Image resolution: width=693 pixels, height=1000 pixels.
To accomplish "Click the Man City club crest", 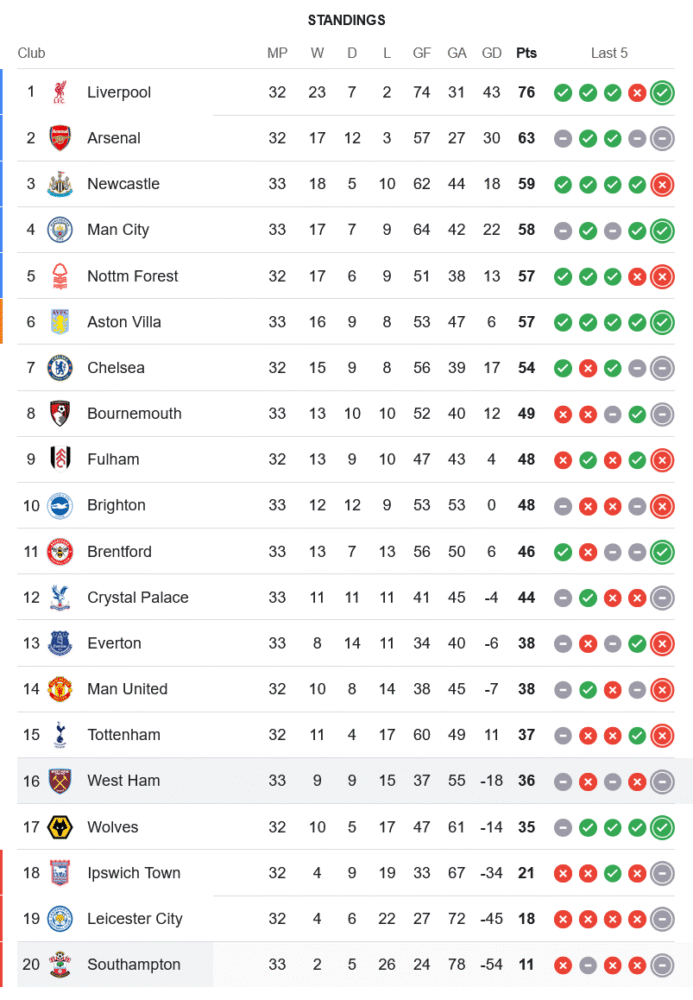I will [60, 230].
